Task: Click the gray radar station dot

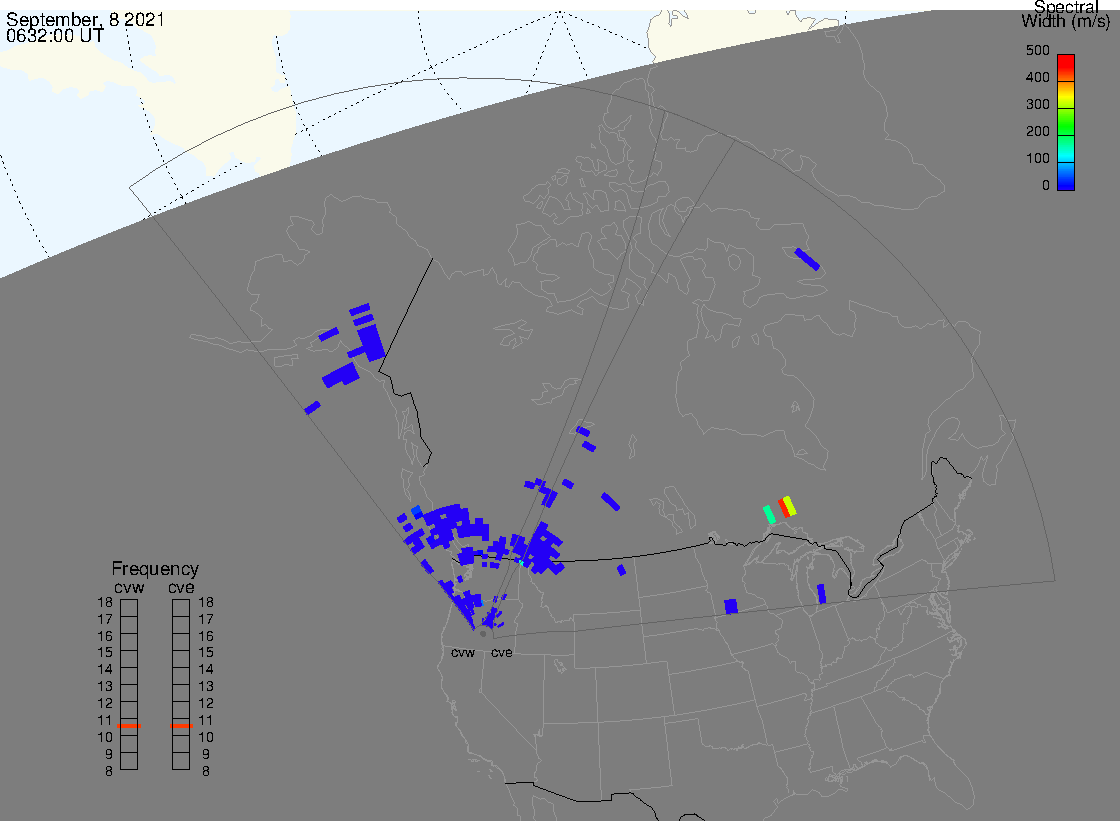Action: click(483, 634)
